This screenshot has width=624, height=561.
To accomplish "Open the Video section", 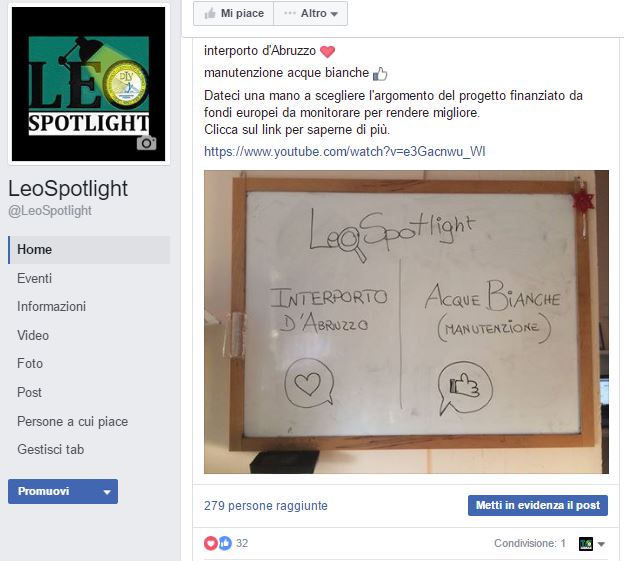I will click(x=33, y=335).
